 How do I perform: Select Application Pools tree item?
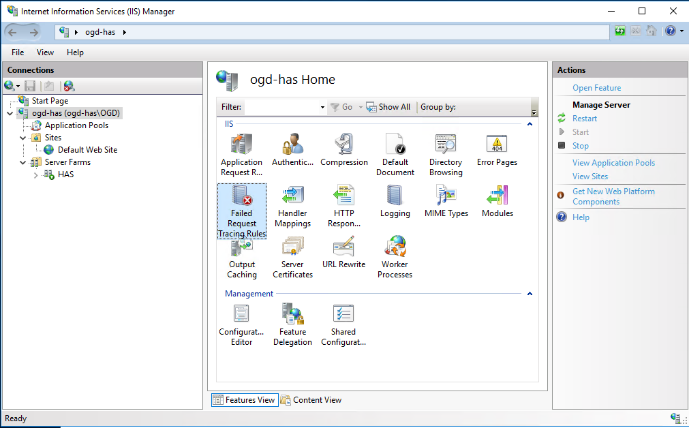pyautogui.click(x=76, y=125)
